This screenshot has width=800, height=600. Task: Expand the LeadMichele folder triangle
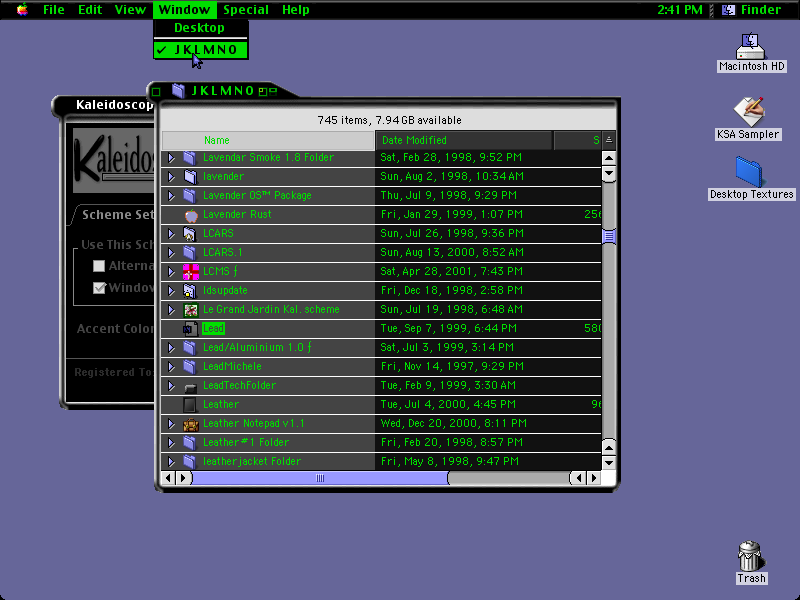click(x=171, y=366)
